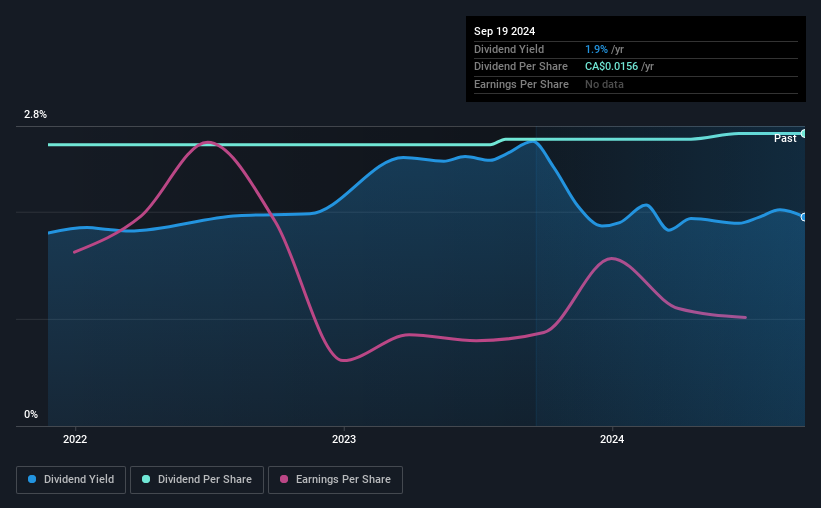821x508 pixels.
Task: Select the 2022 x-axis label
Action: (x=75, y=439)
